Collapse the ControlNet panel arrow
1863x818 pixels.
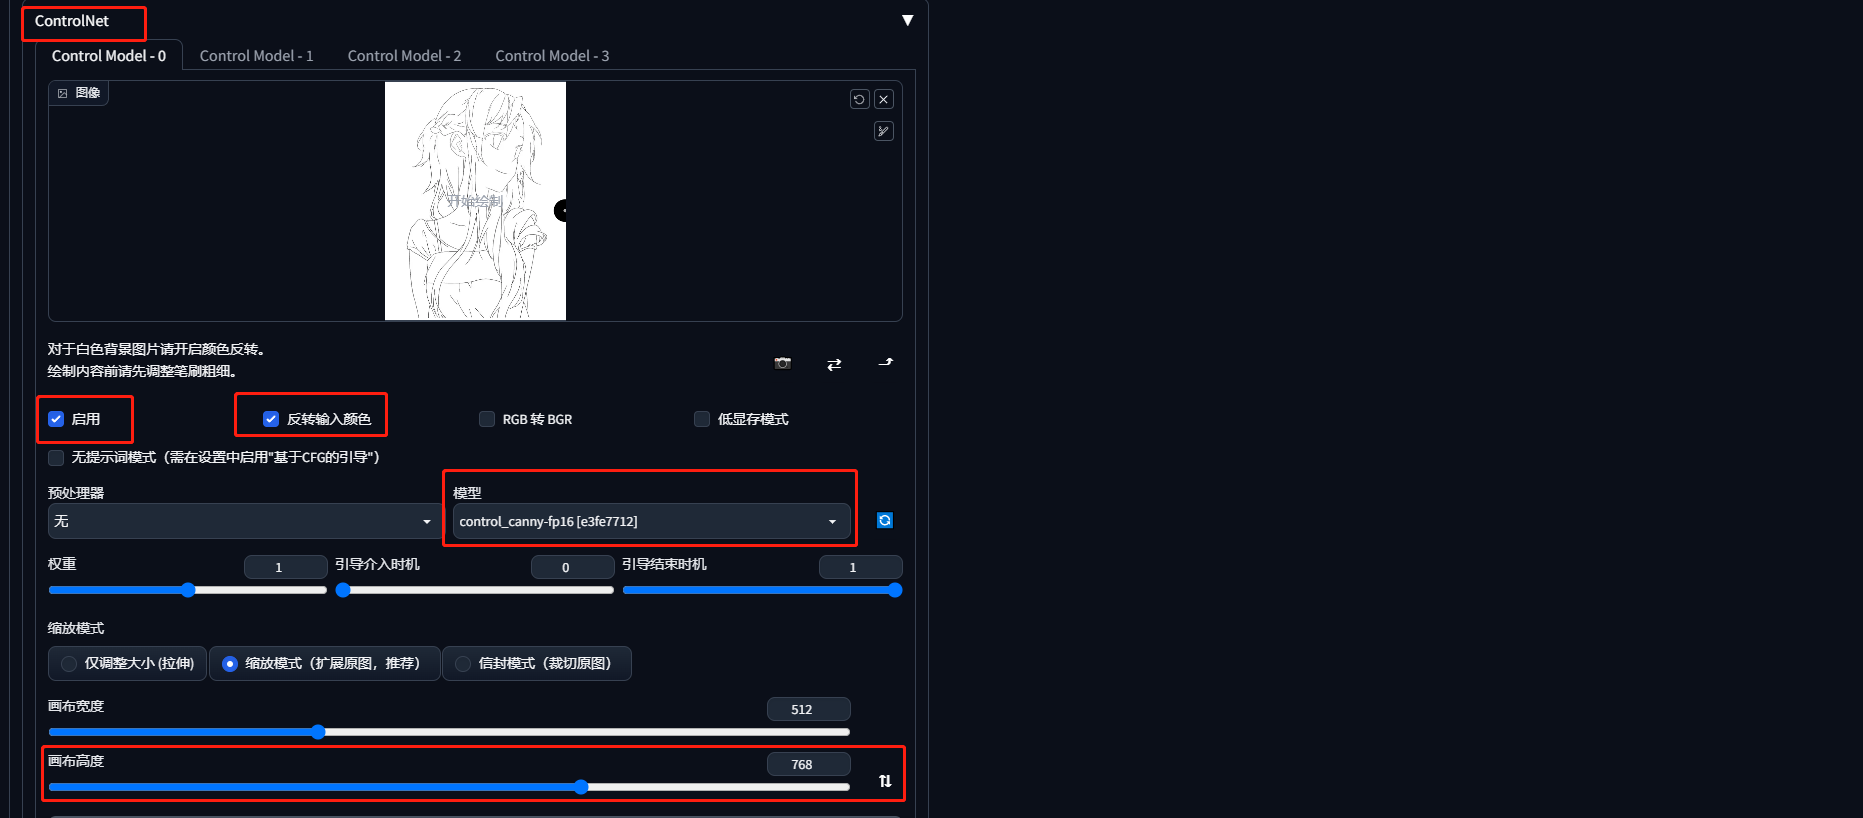click(x=907, y=20)
